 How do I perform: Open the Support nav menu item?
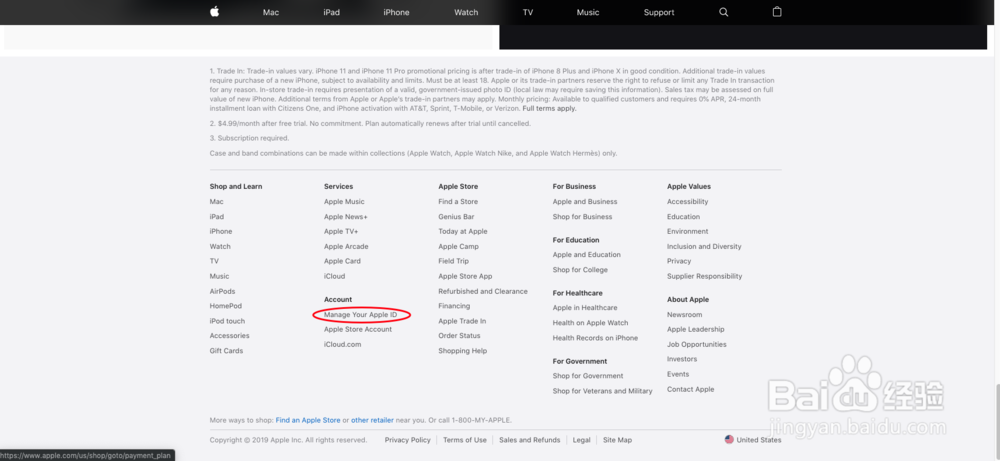(659, 13)
